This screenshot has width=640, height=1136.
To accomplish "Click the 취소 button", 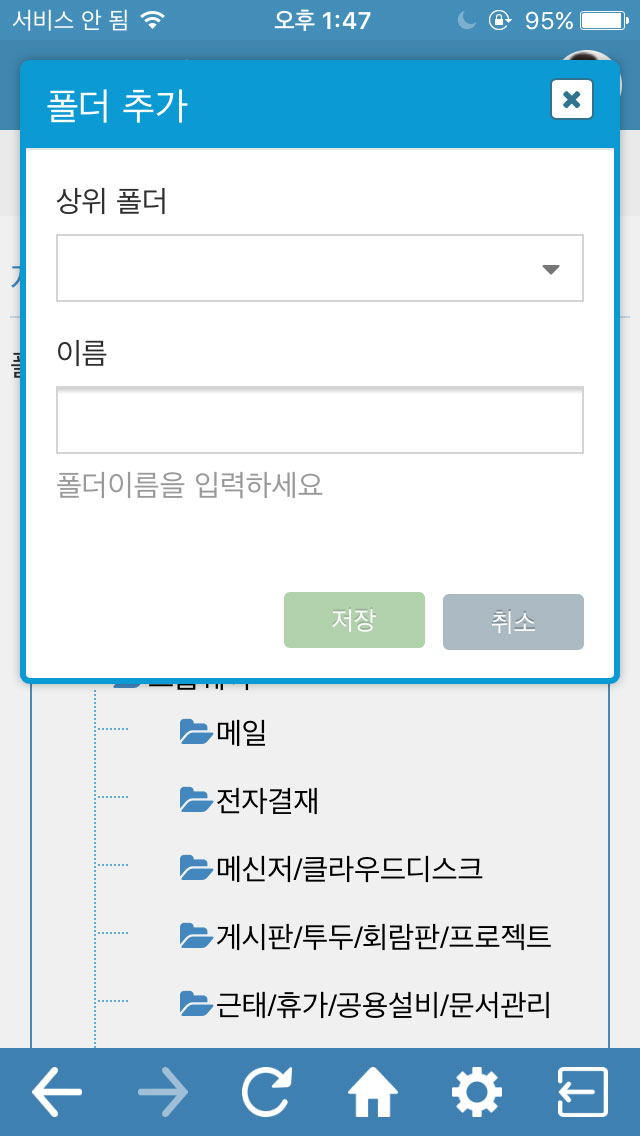I will 513,622.
